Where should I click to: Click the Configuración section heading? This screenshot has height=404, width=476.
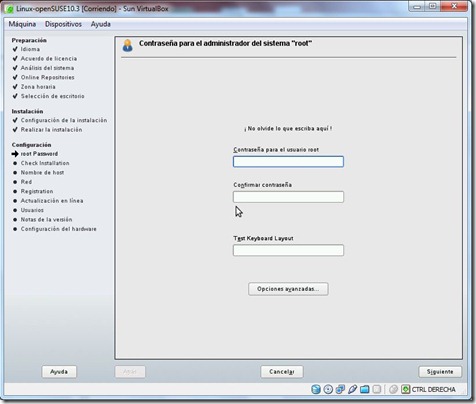[x=31, y=145]
